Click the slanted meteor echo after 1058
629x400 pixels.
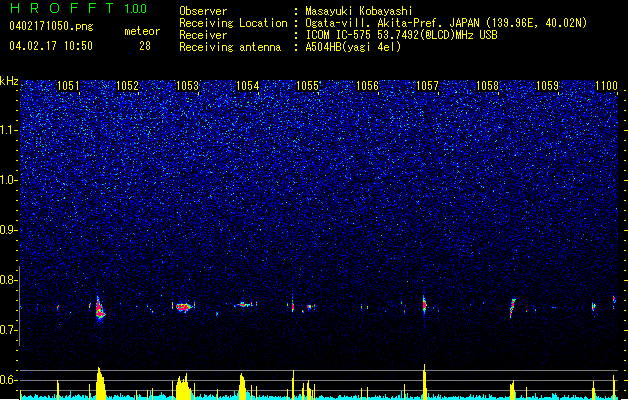512,307
